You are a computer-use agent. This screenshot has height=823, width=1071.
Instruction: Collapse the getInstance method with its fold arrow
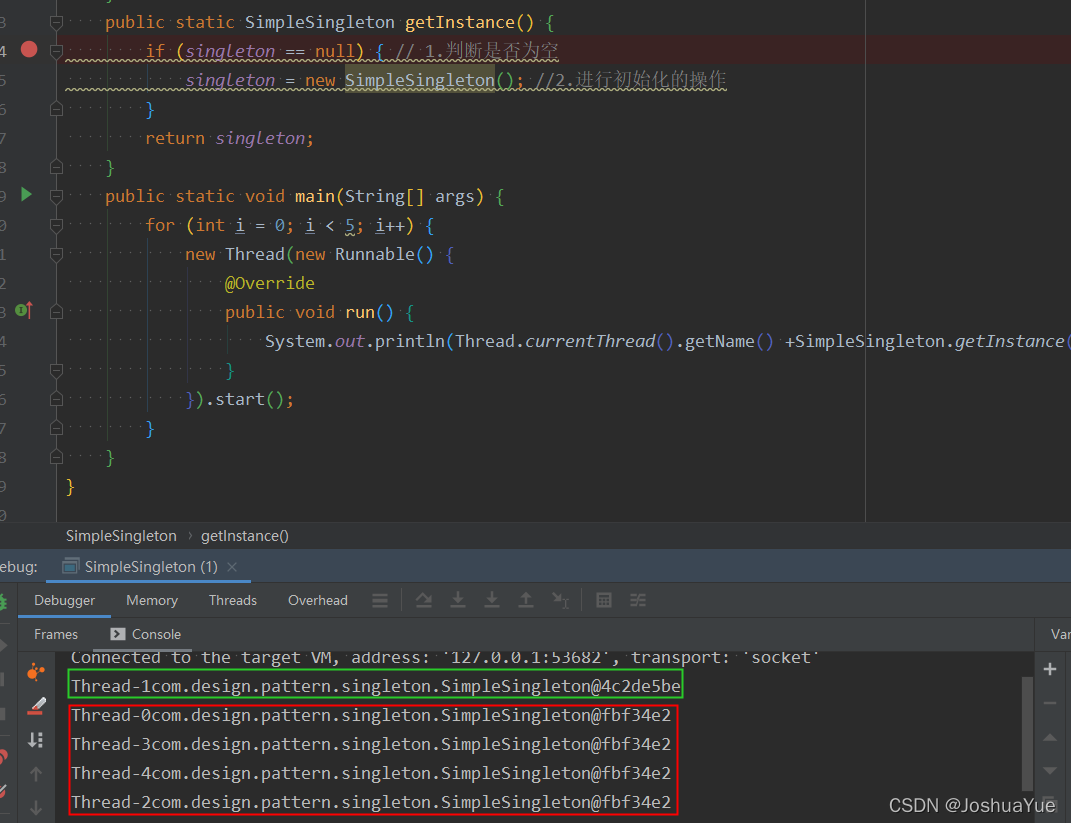pyautogui.click(x=56, y=22)
